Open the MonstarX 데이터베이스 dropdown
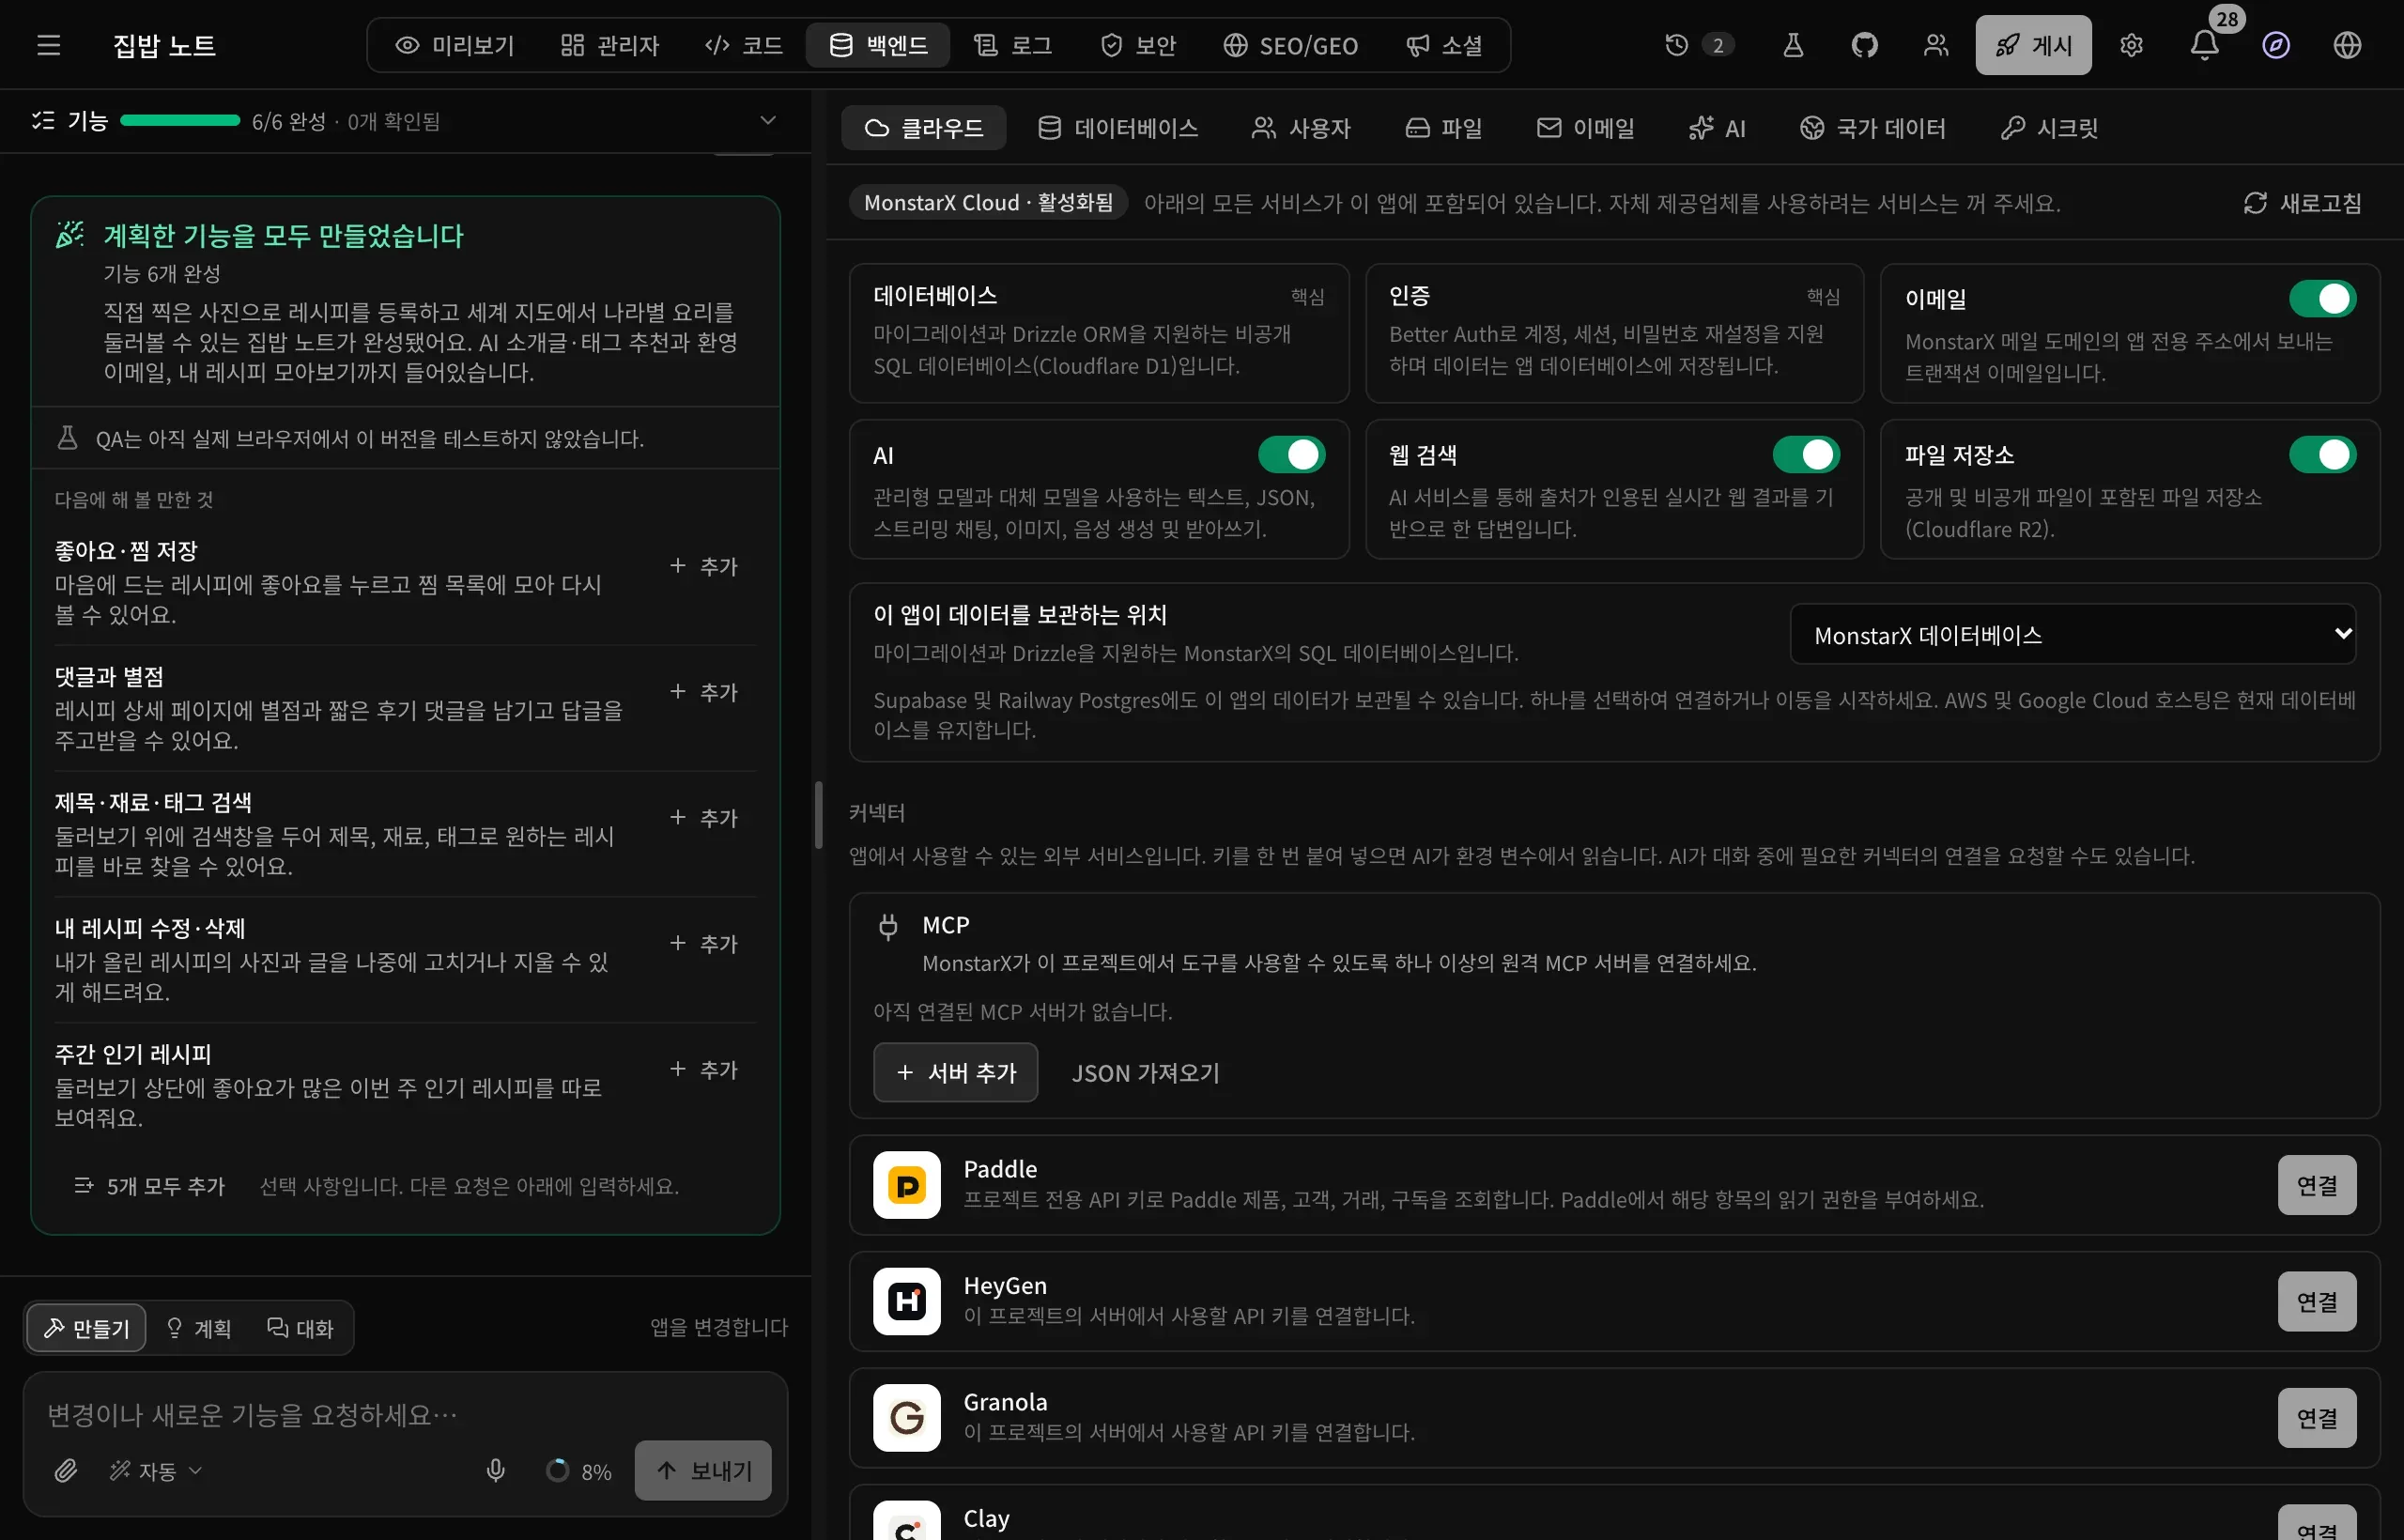Screen dimensions: 2404x1540 click(x=2072, y=634)
